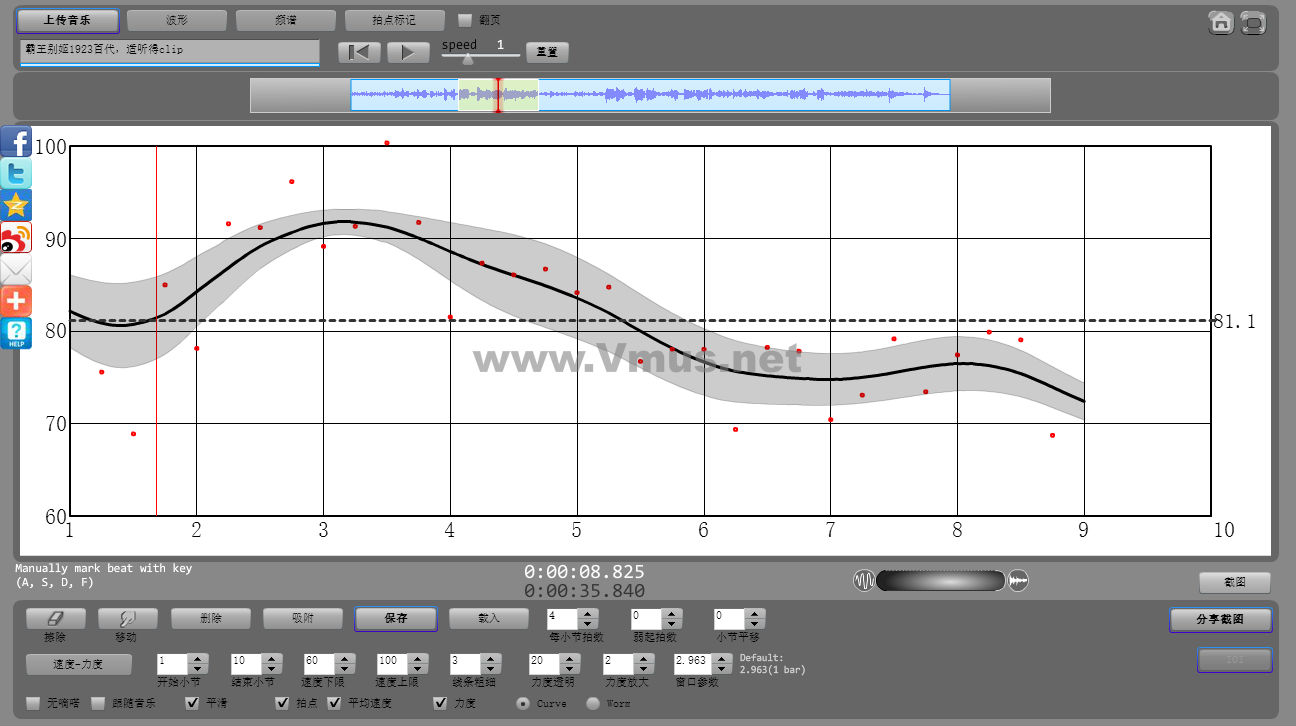Select the eraser tool 擦除

coord(56,619)
